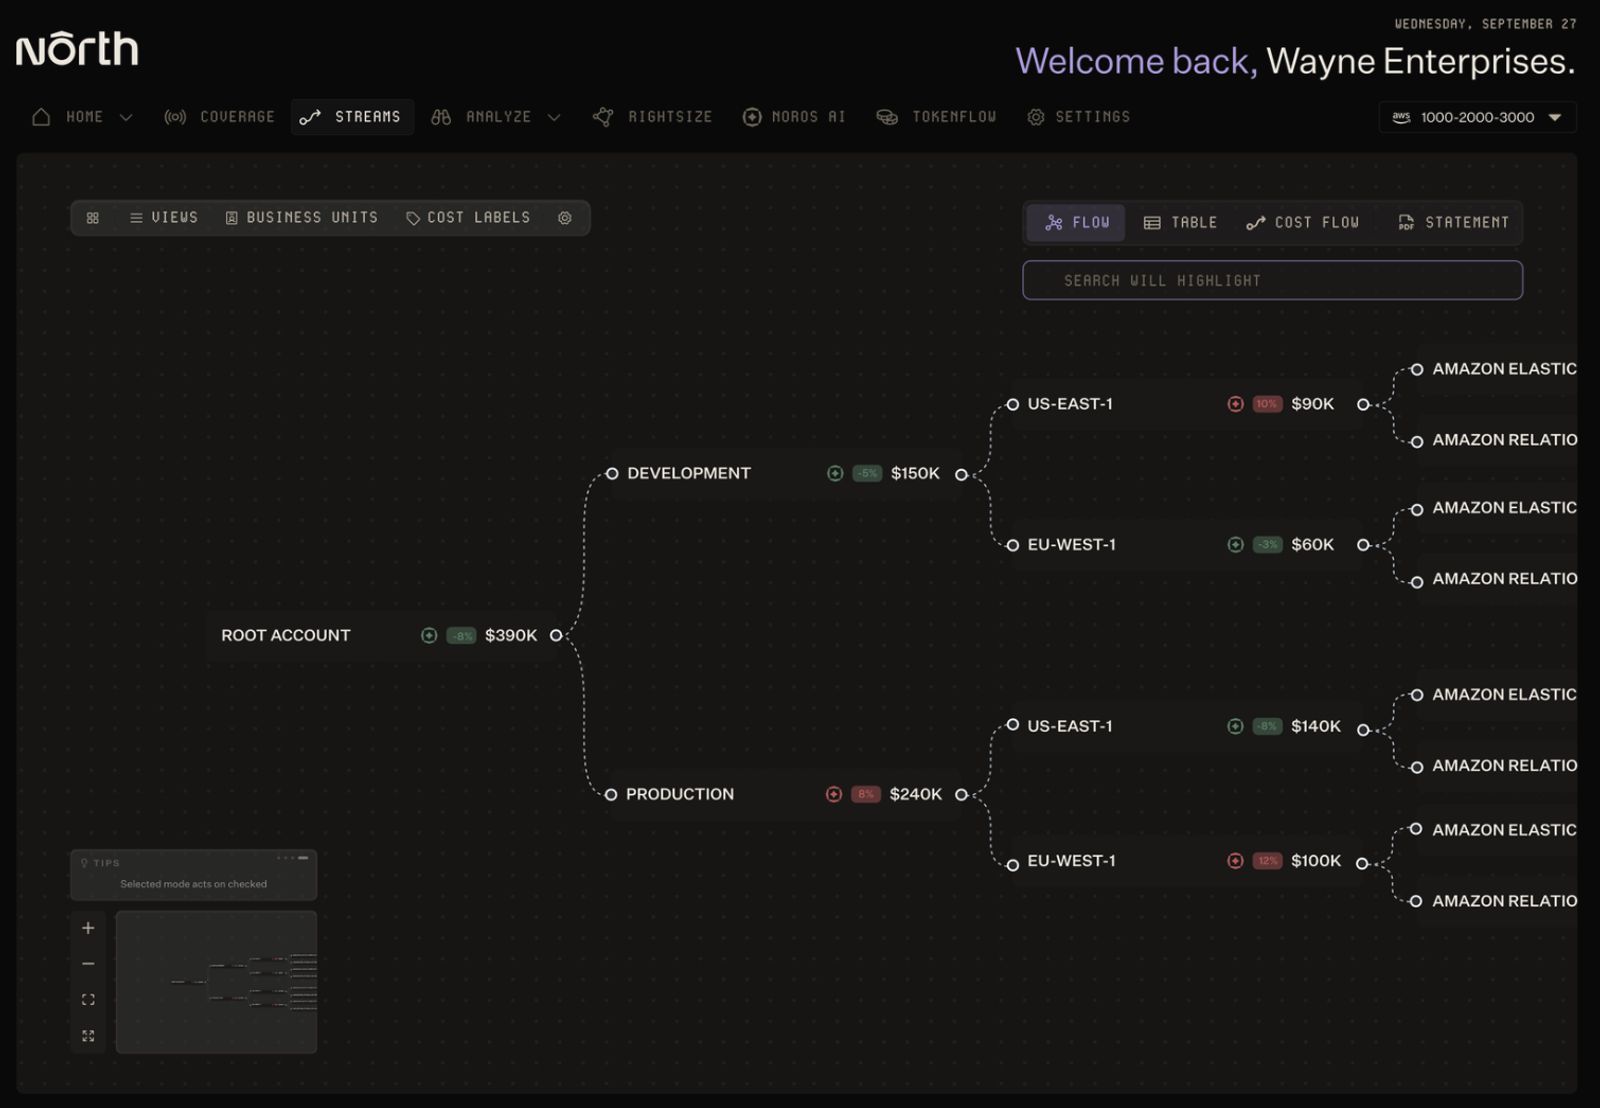Switch to the Table view tab
The width and height of the screenshot is (1600, 1108).
point(1180,223)
